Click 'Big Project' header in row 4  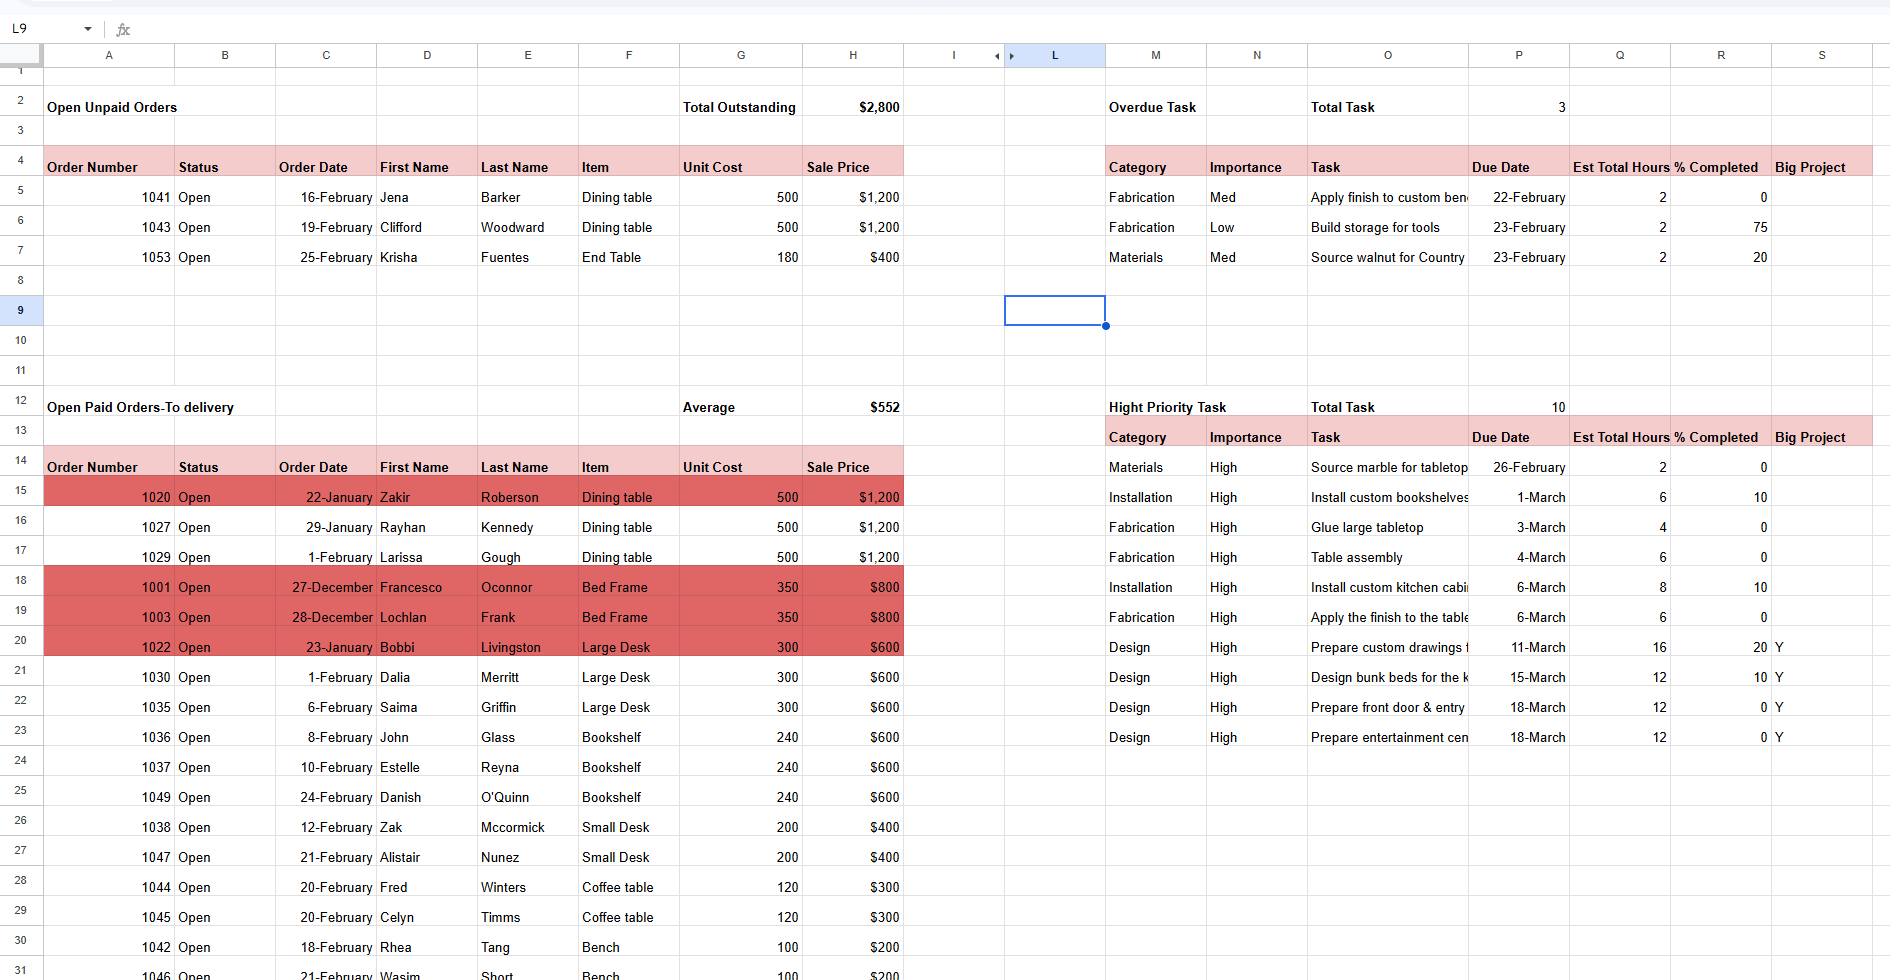pyautogui.click(x=1822, y=161)
